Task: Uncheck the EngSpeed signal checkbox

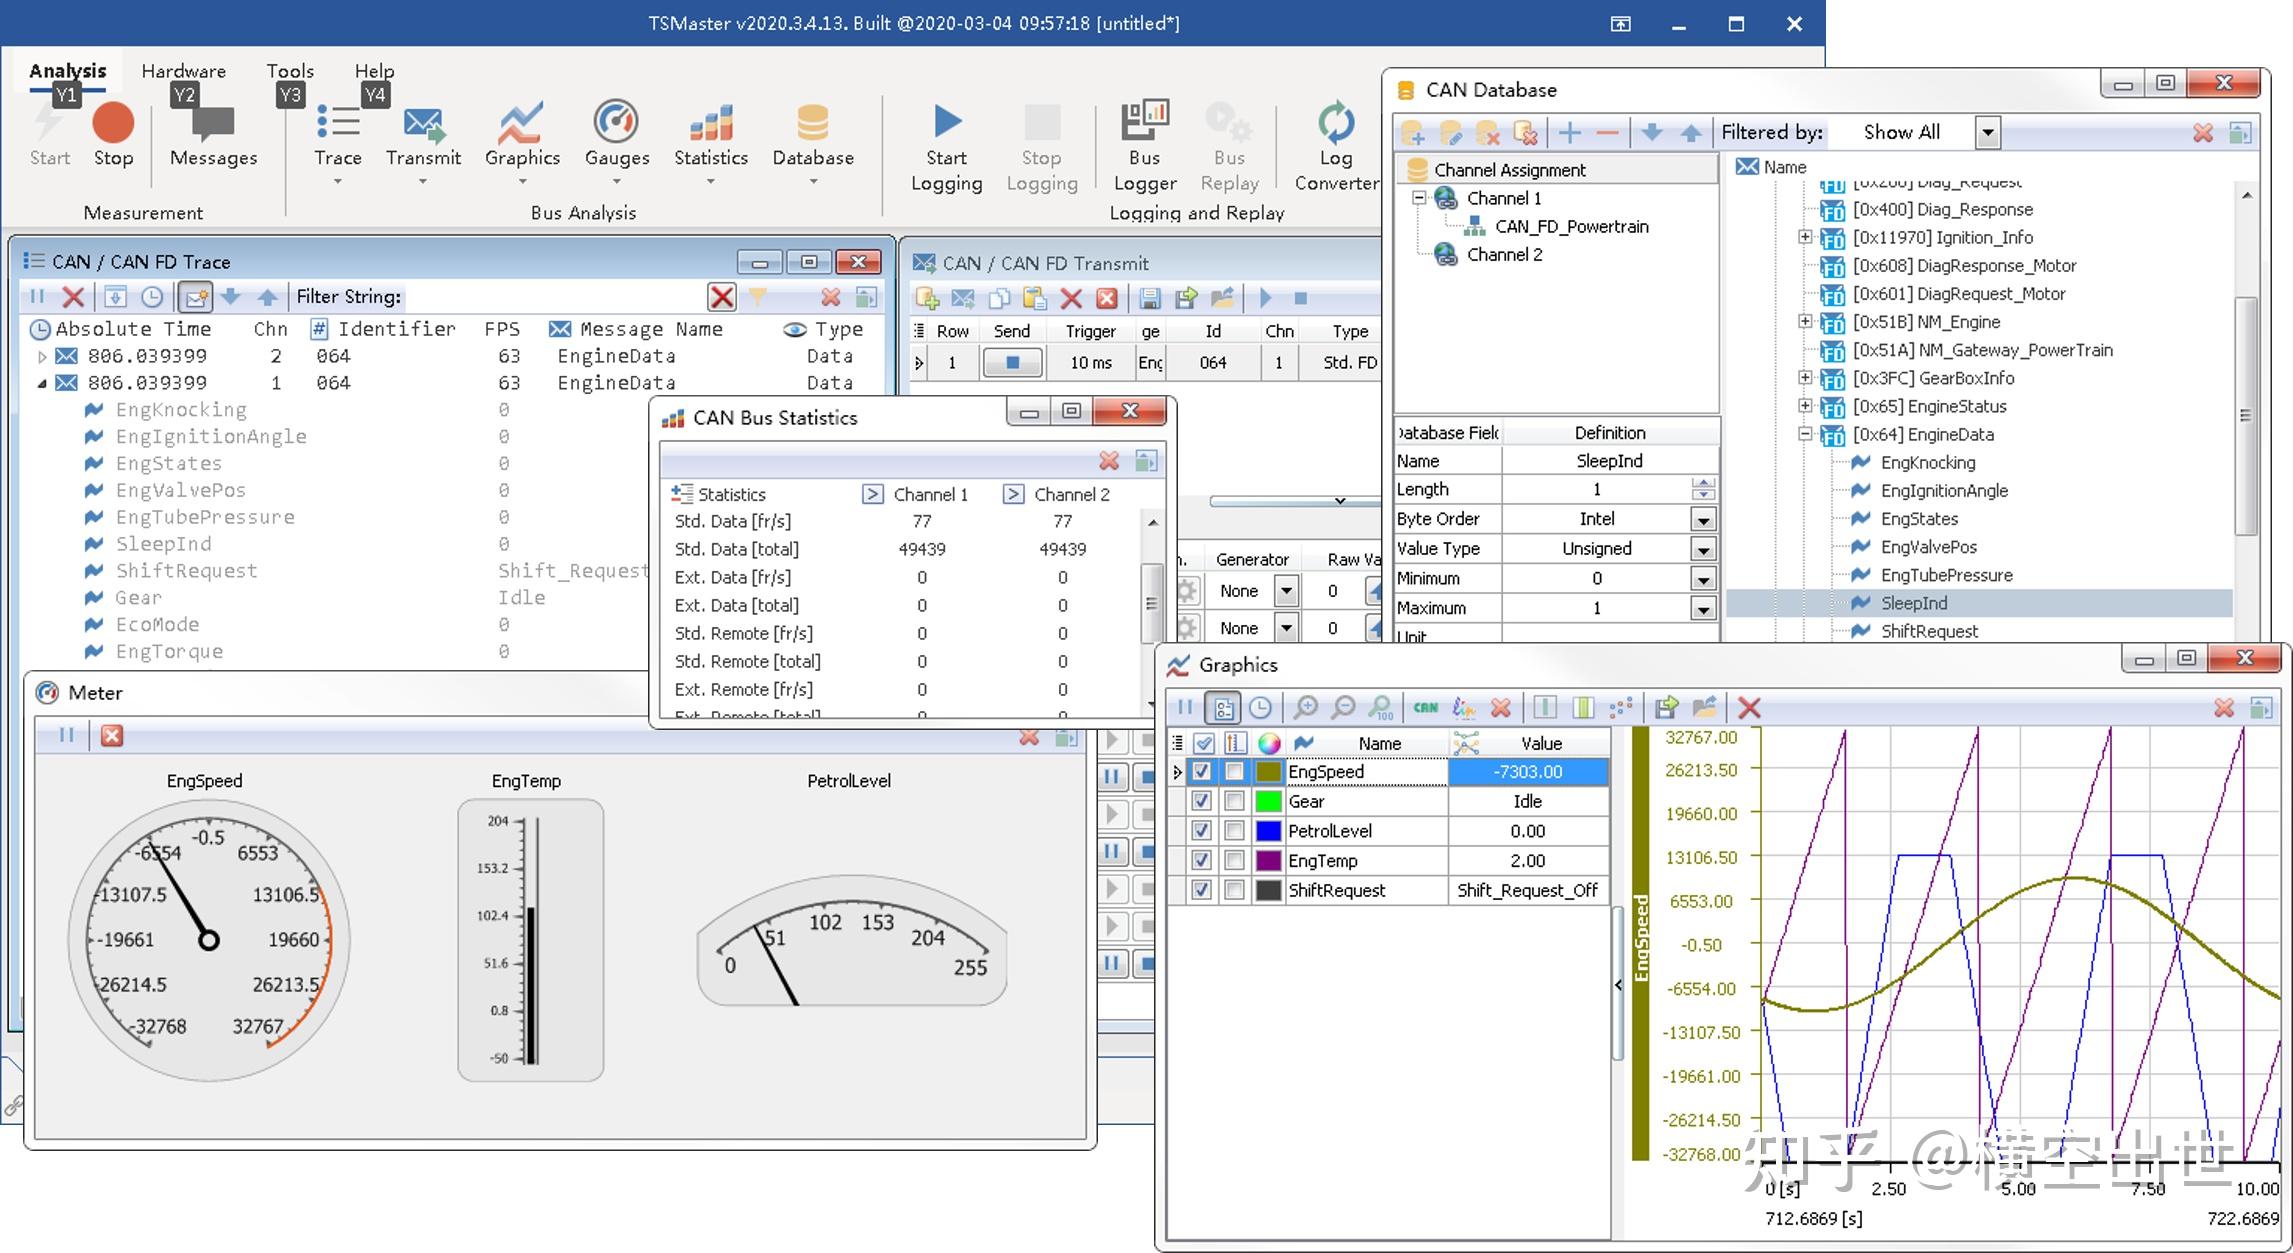Action: [x=1202, y=772]
